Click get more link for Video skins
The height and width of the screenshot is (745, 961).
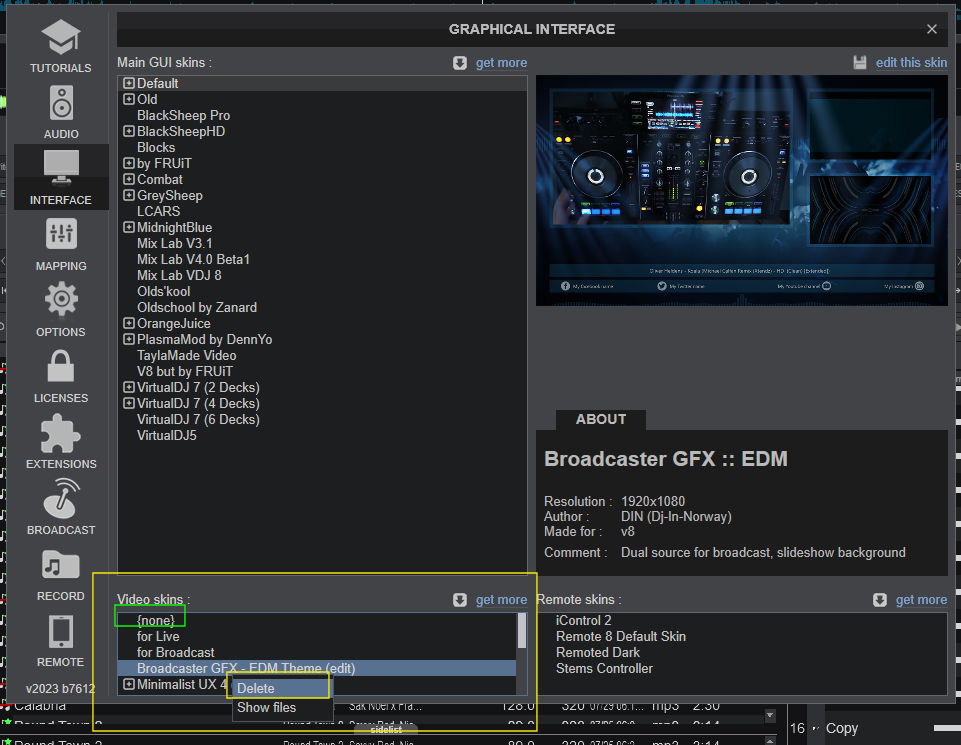[x=501, y=600]
